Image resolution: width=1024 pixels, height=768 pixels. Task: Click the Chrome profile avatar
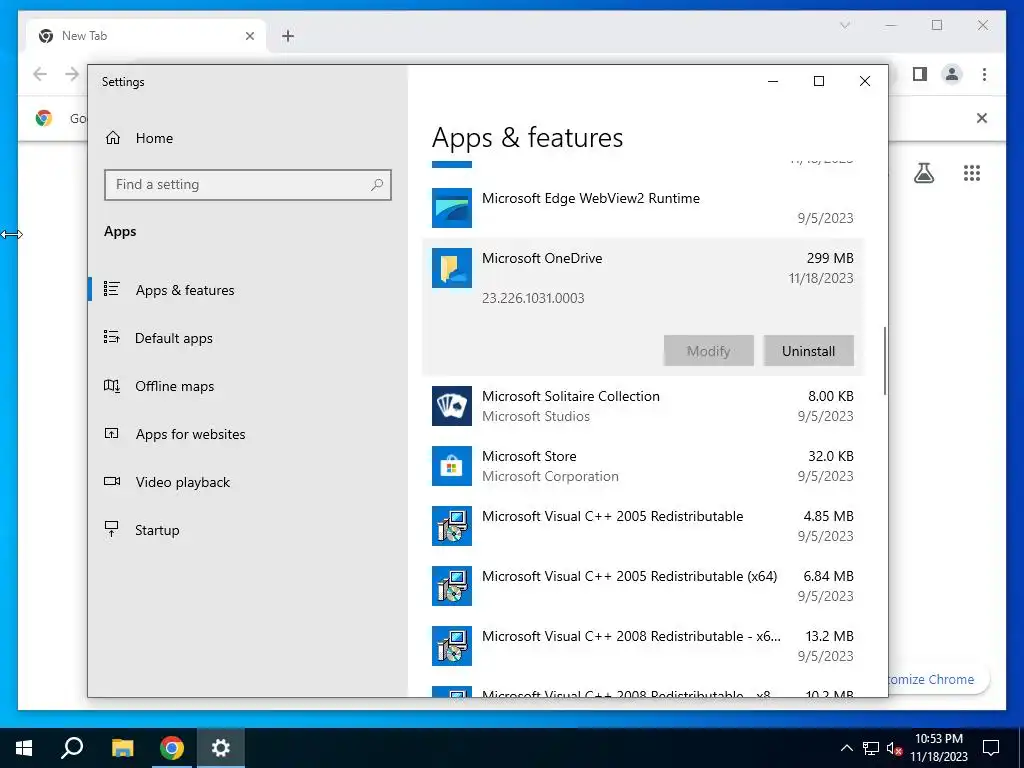point(952,74)
